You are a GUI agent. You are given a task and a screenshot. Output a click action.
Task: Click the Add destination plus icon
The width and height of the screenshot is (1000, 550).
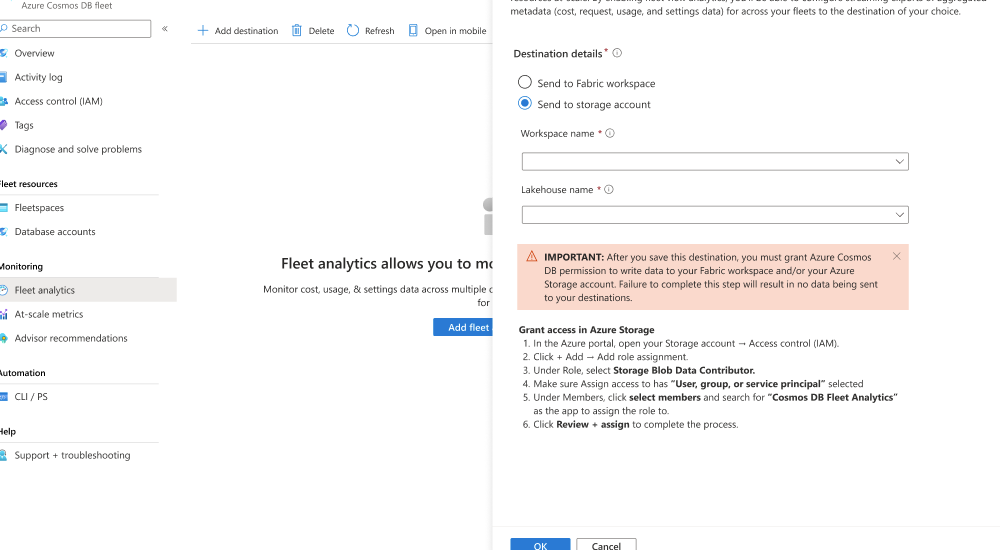[203, 31]
